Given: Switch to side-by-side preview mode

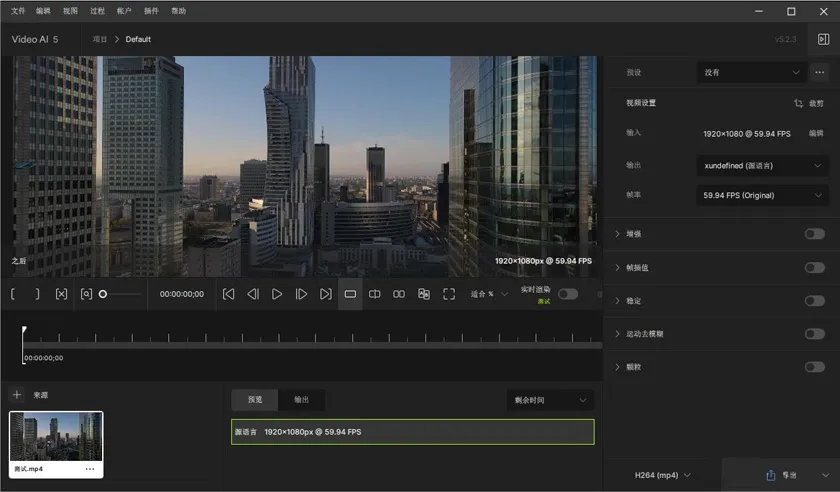Looking at the screenshot, I should point(399,294).
